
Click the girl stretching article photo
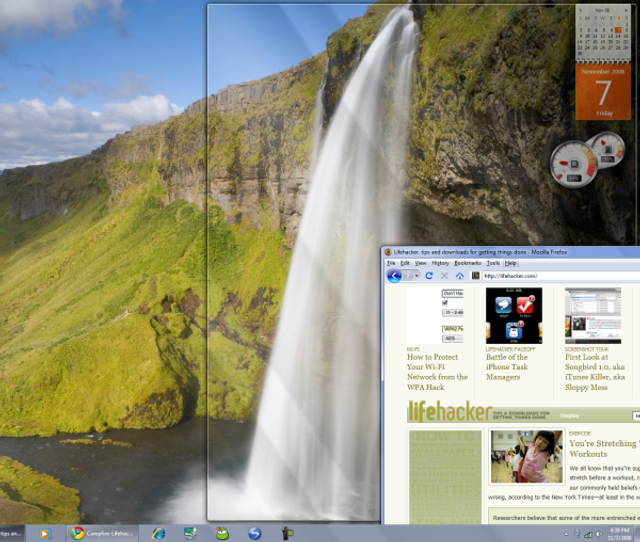527,456
